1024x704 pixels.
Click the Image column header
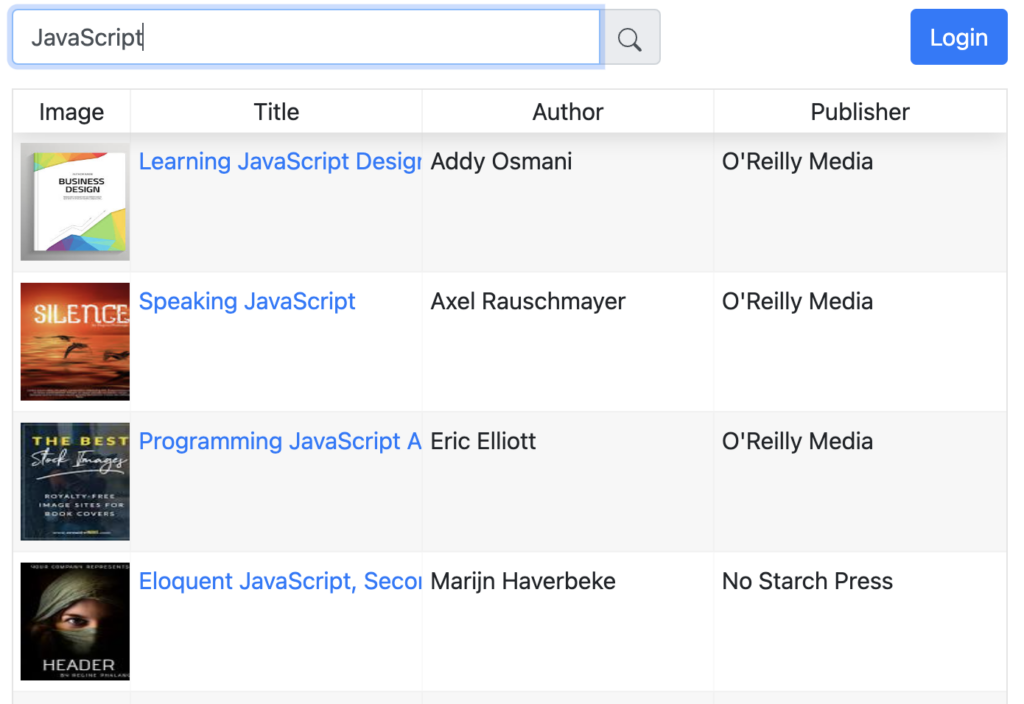(71, 112)
